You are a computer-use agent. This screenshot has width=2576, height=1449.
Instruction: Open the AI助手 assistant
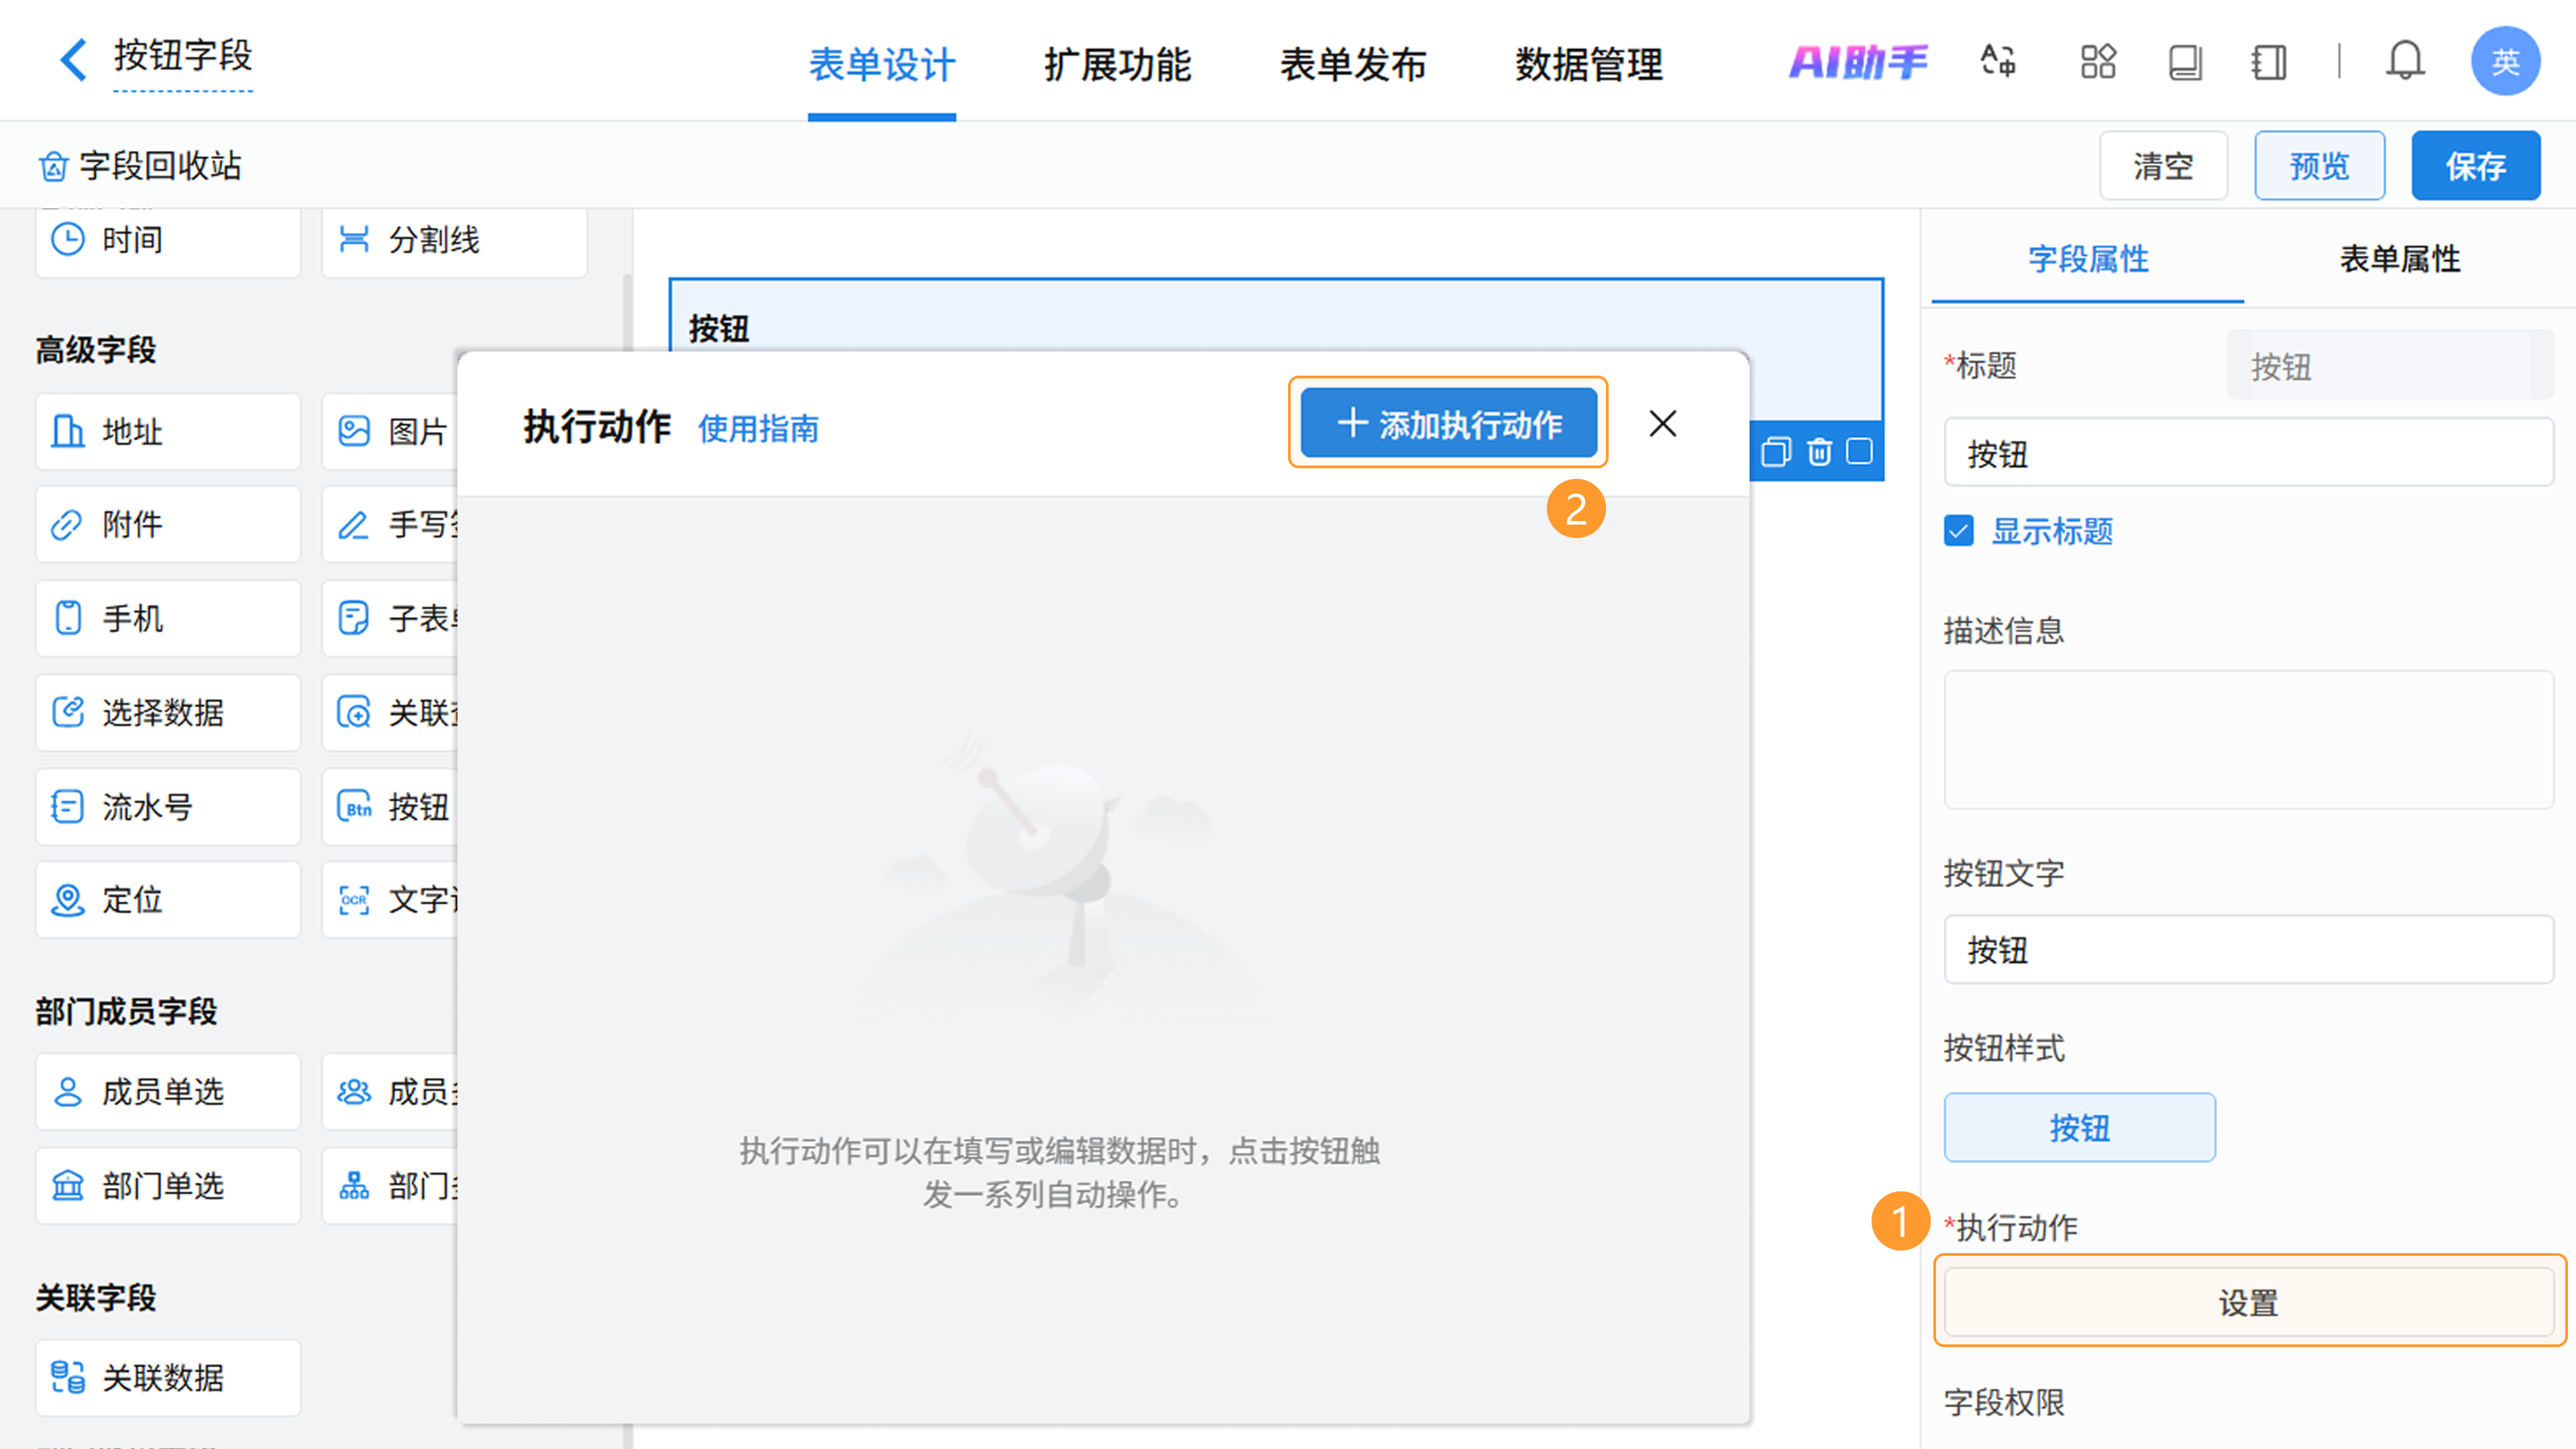pyautogui.click(x=1858, y=62)
